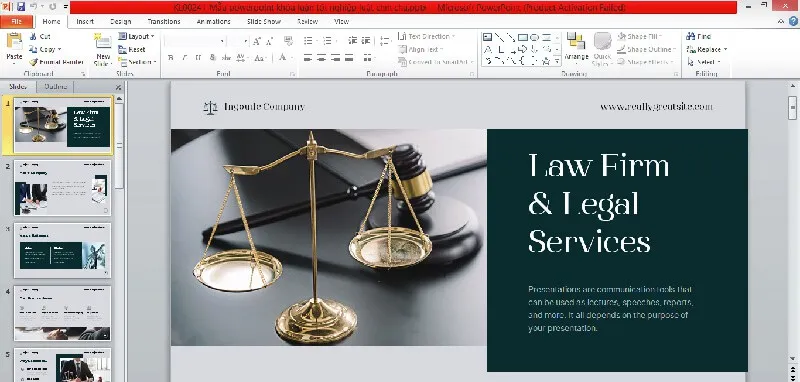Toggle Italic formatting
Screen dimensions: 800x382
pyautogui.click(x=184, y=58)
